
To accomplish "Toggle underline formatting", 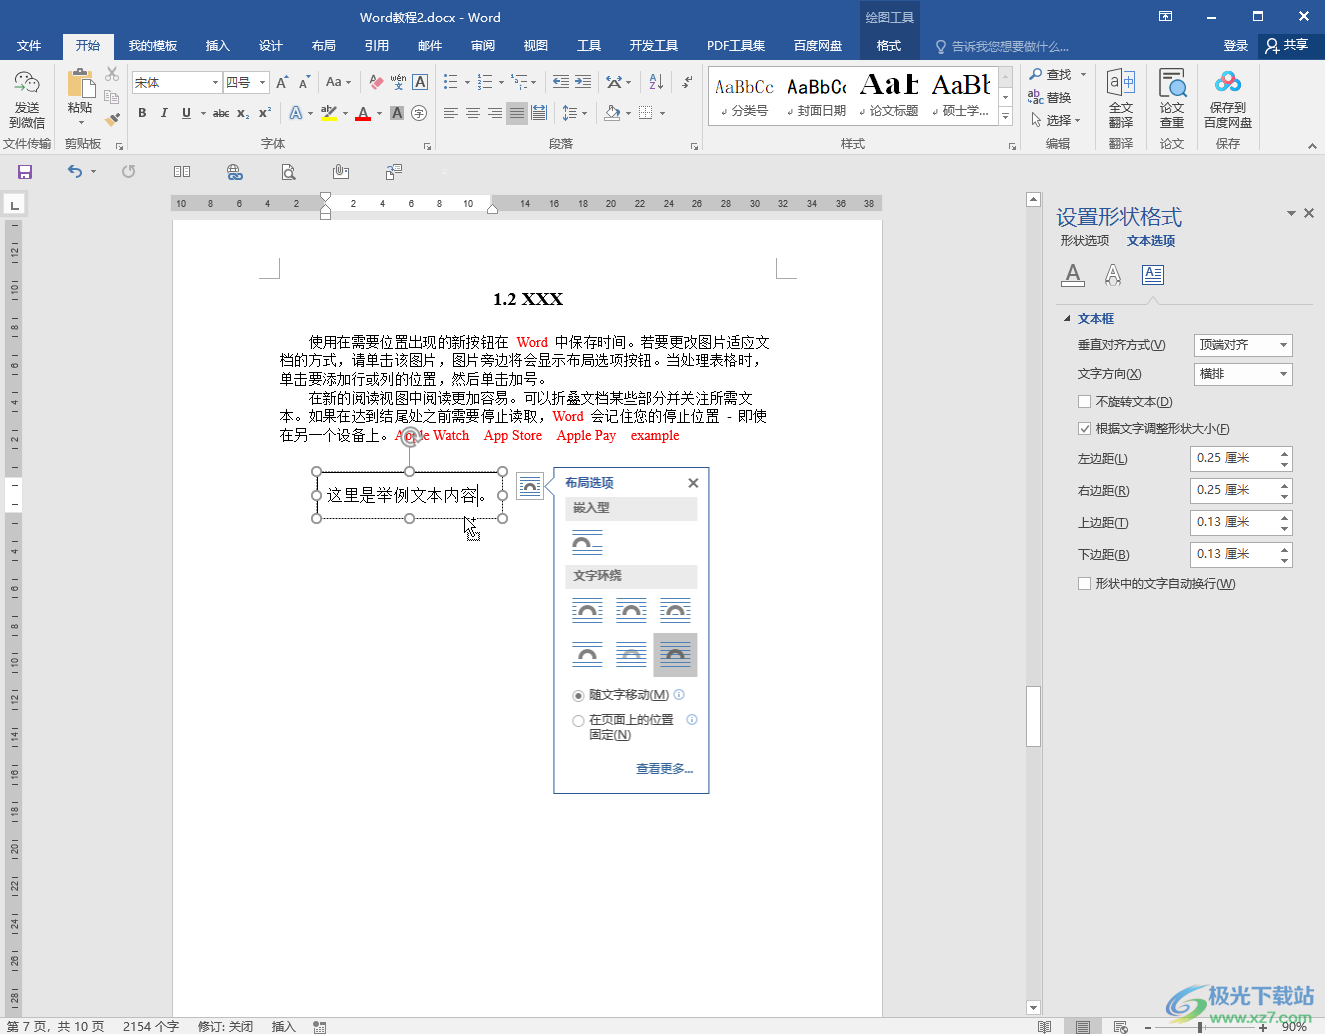I will pos(186,113).
